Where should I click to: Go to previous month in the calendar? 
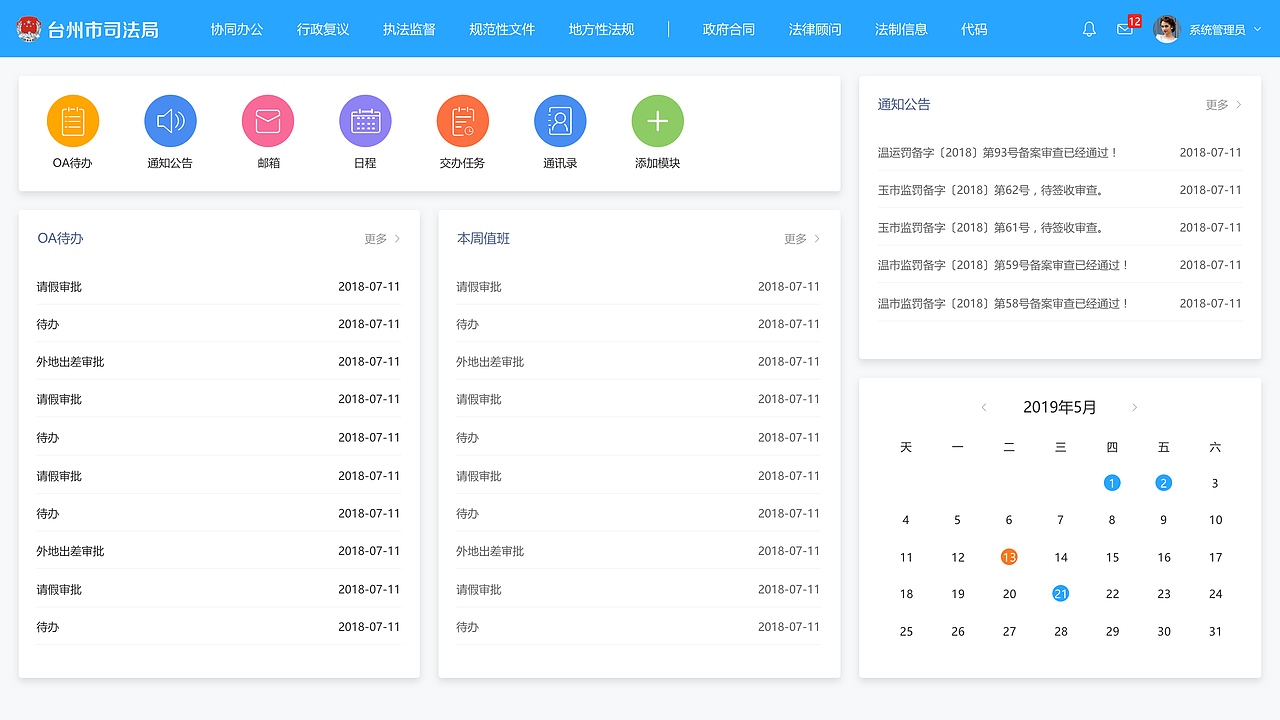984,407
